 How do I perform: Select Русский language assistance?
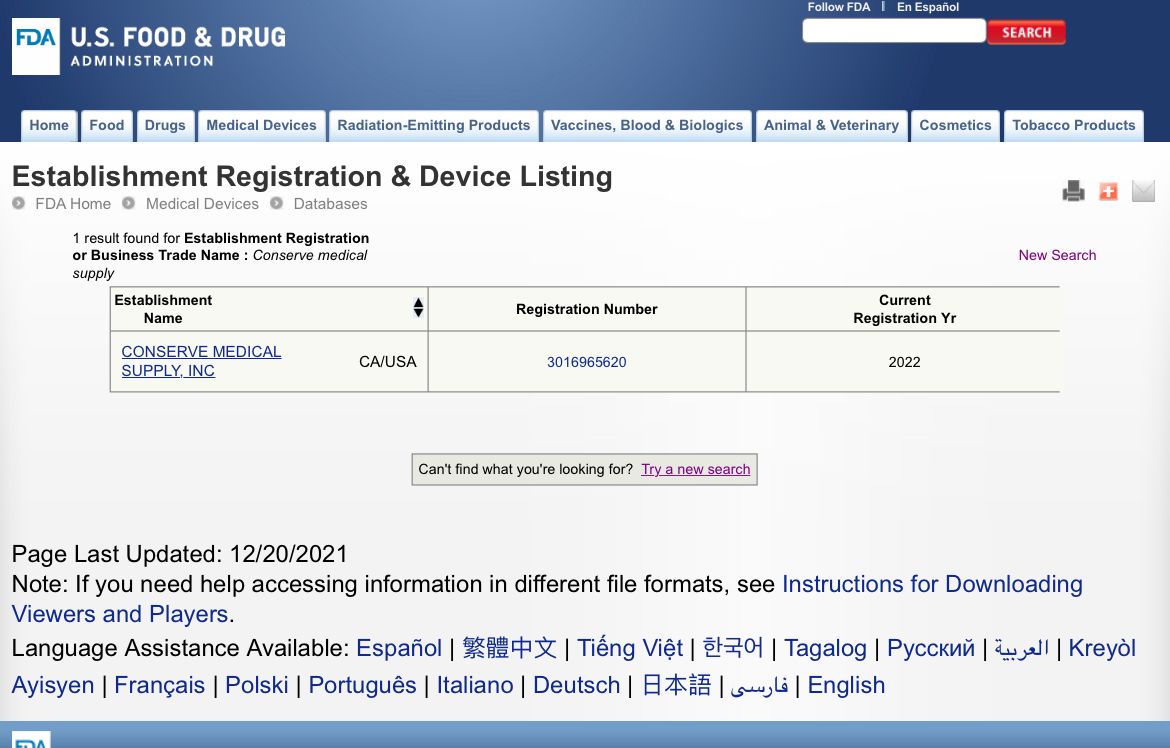point(930,648)
